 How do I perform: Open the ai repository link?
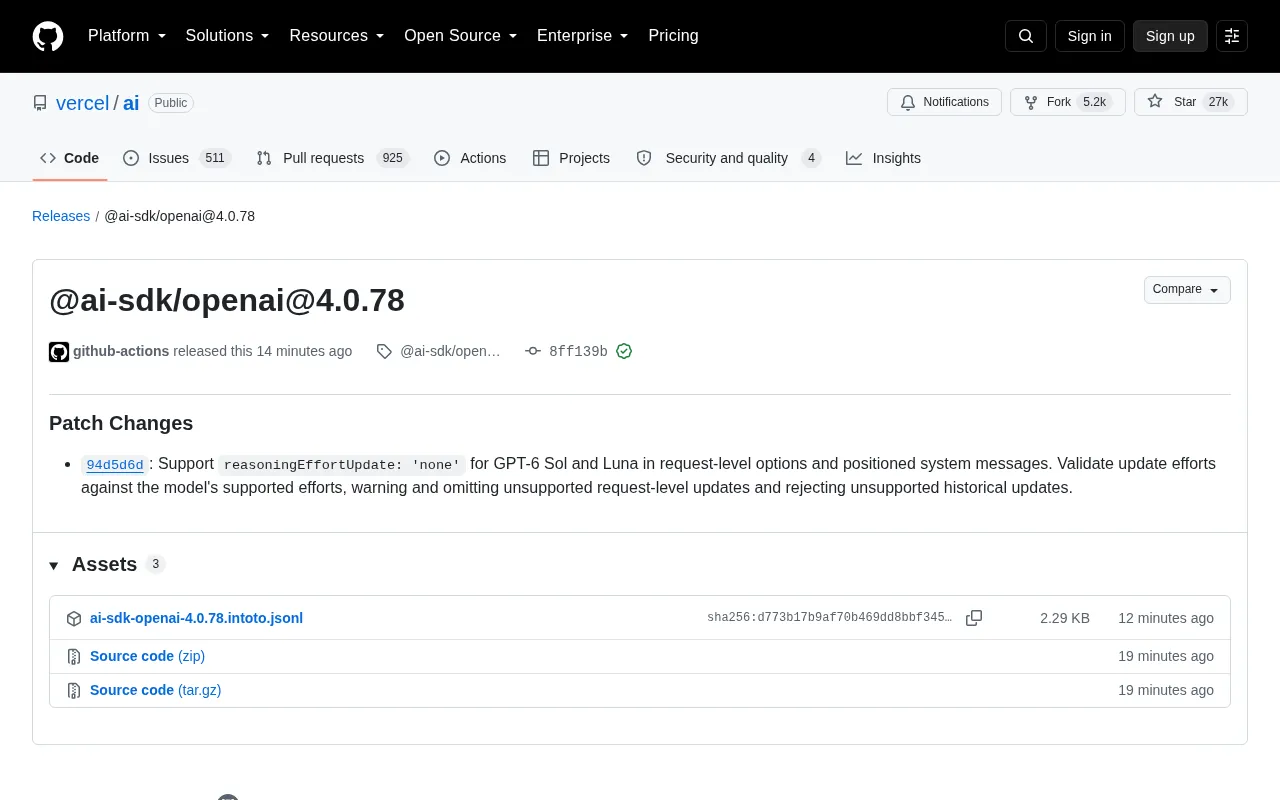(x=131, y=103)
